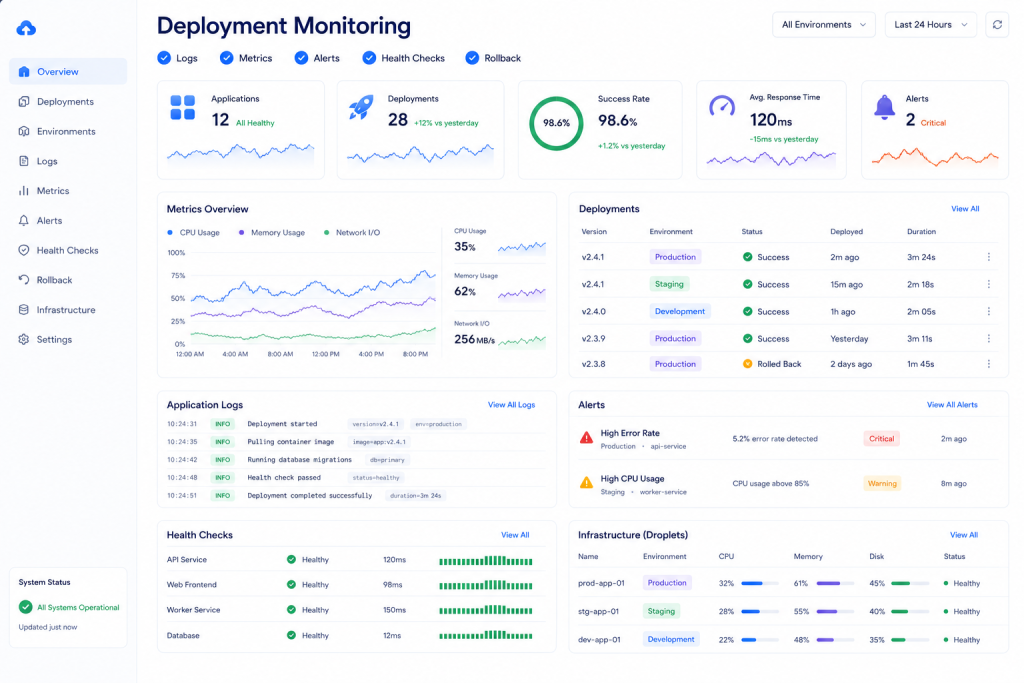Click the API Service healthy check icon
The width and height of the screenshot is (1024, 683).
291,560
